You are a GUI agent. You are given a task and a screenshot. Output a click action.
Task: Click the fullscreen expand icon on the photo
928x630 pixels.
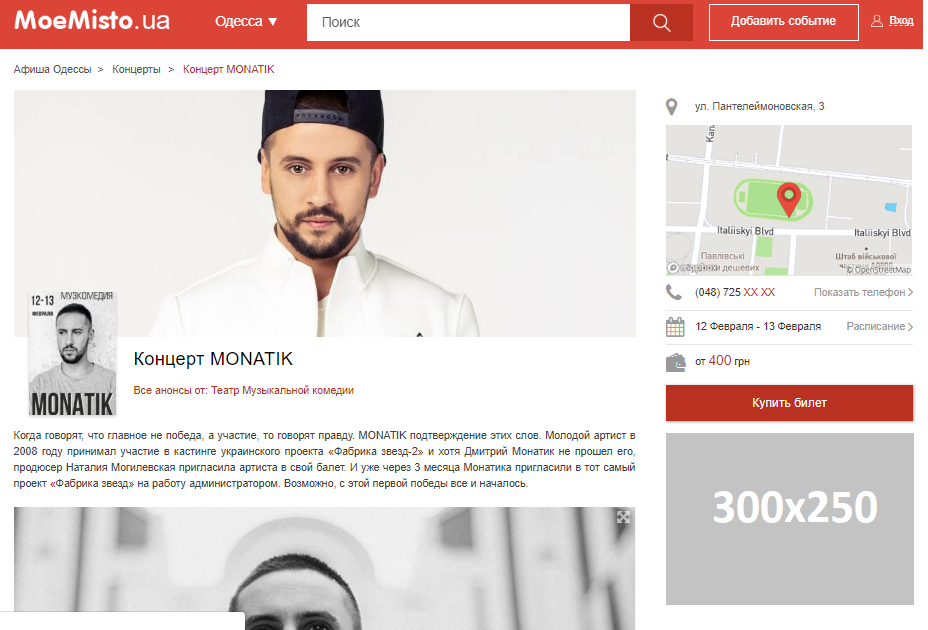coord(623,517)
